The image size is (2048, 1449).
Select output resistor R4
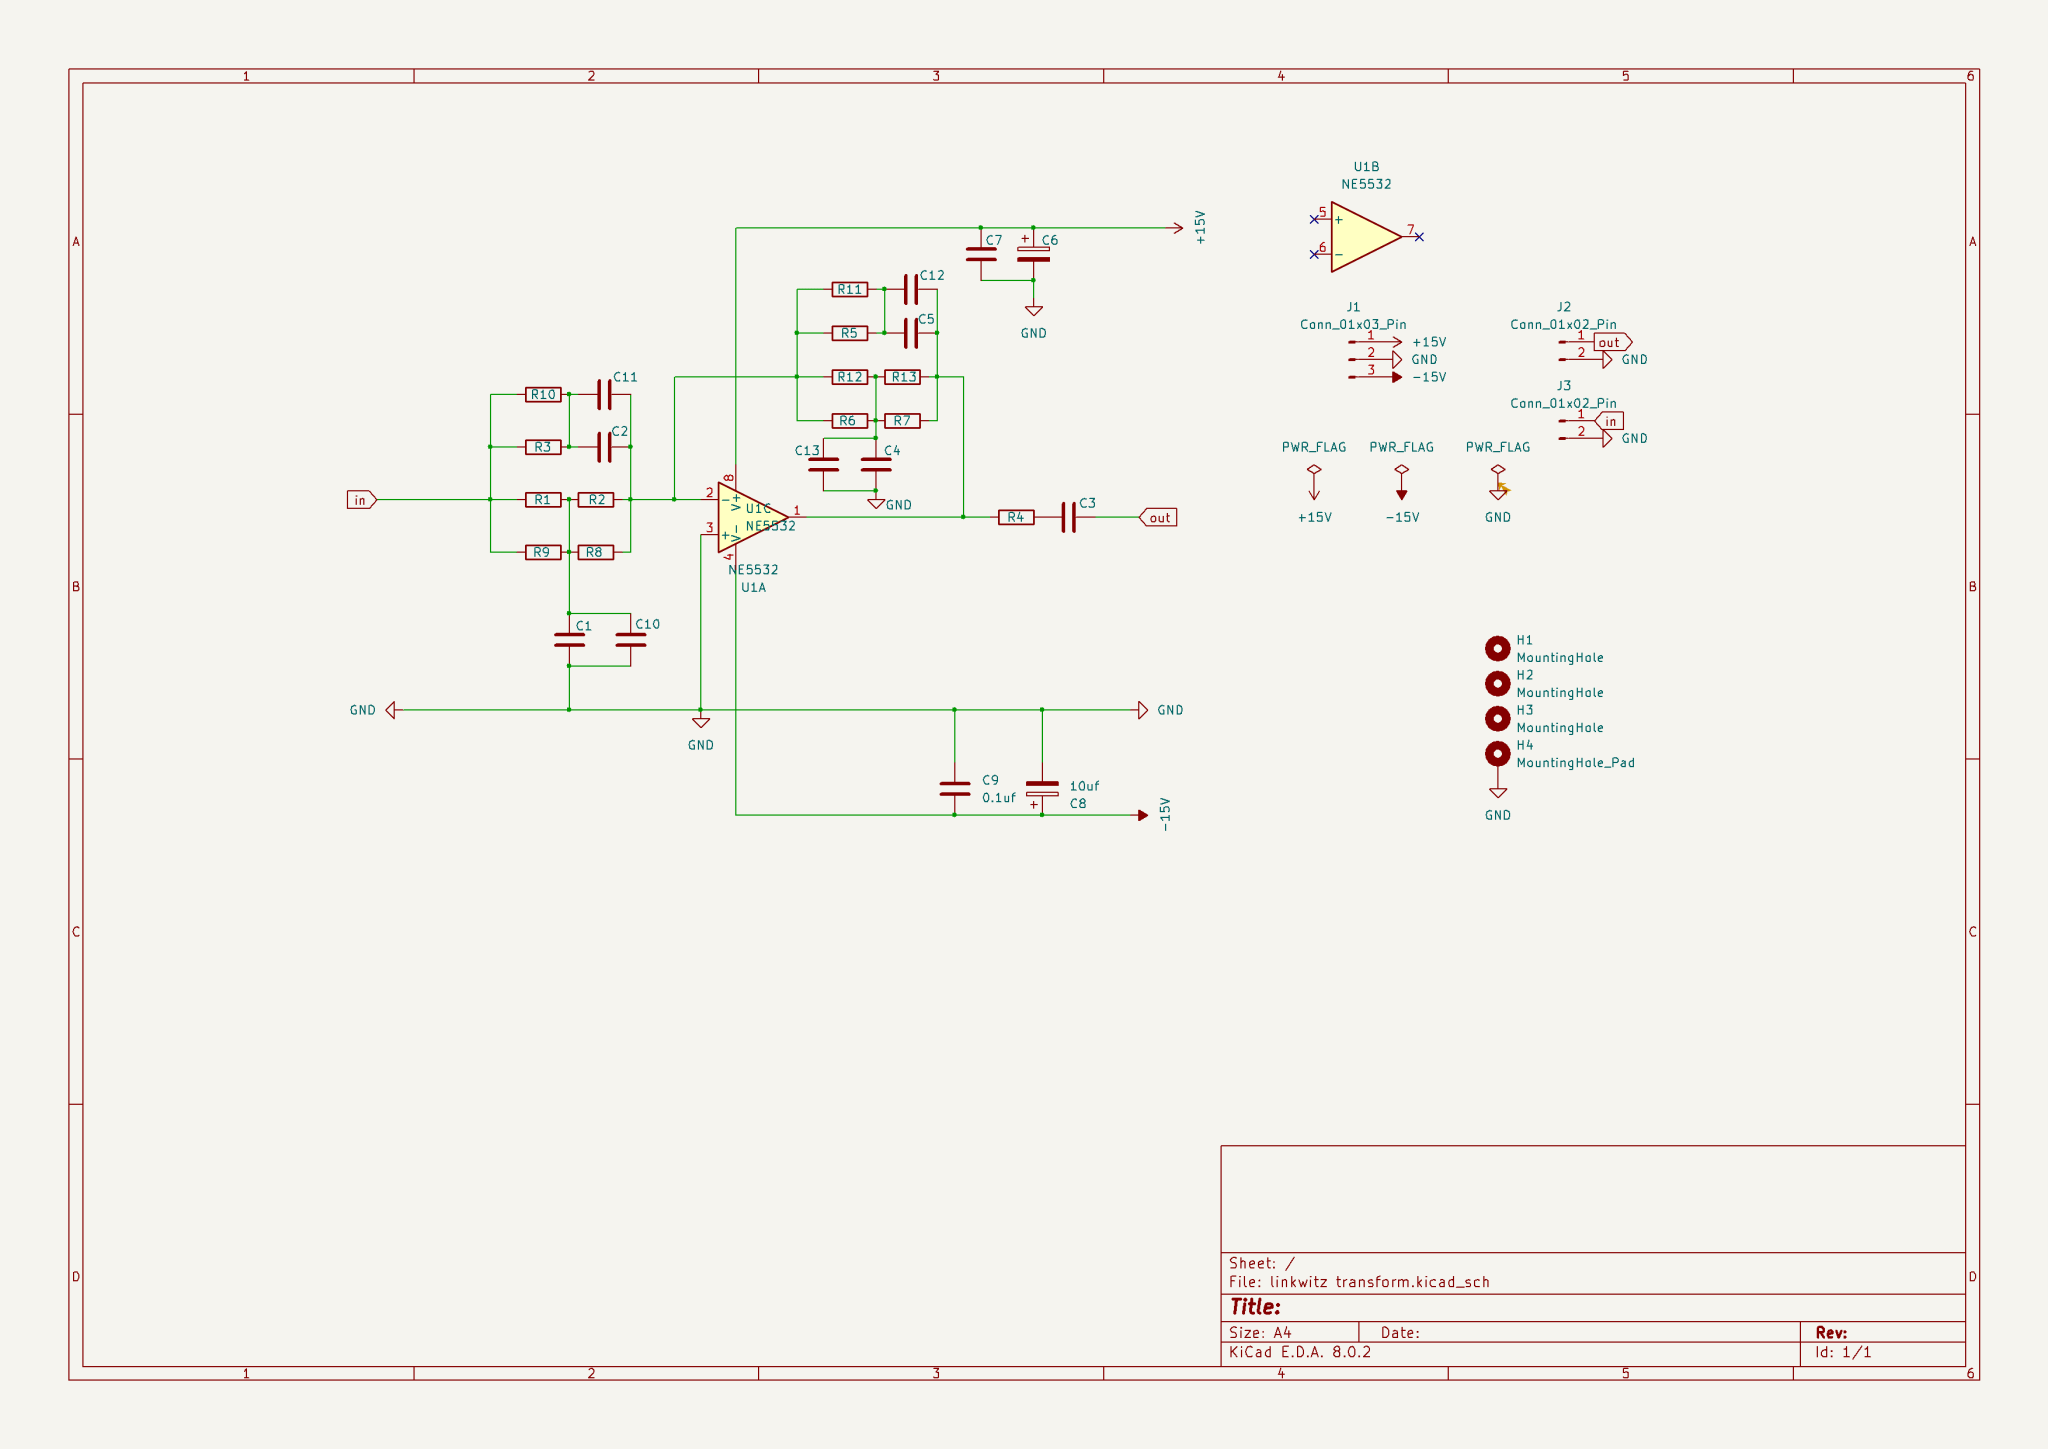[x=1016, y=517]
